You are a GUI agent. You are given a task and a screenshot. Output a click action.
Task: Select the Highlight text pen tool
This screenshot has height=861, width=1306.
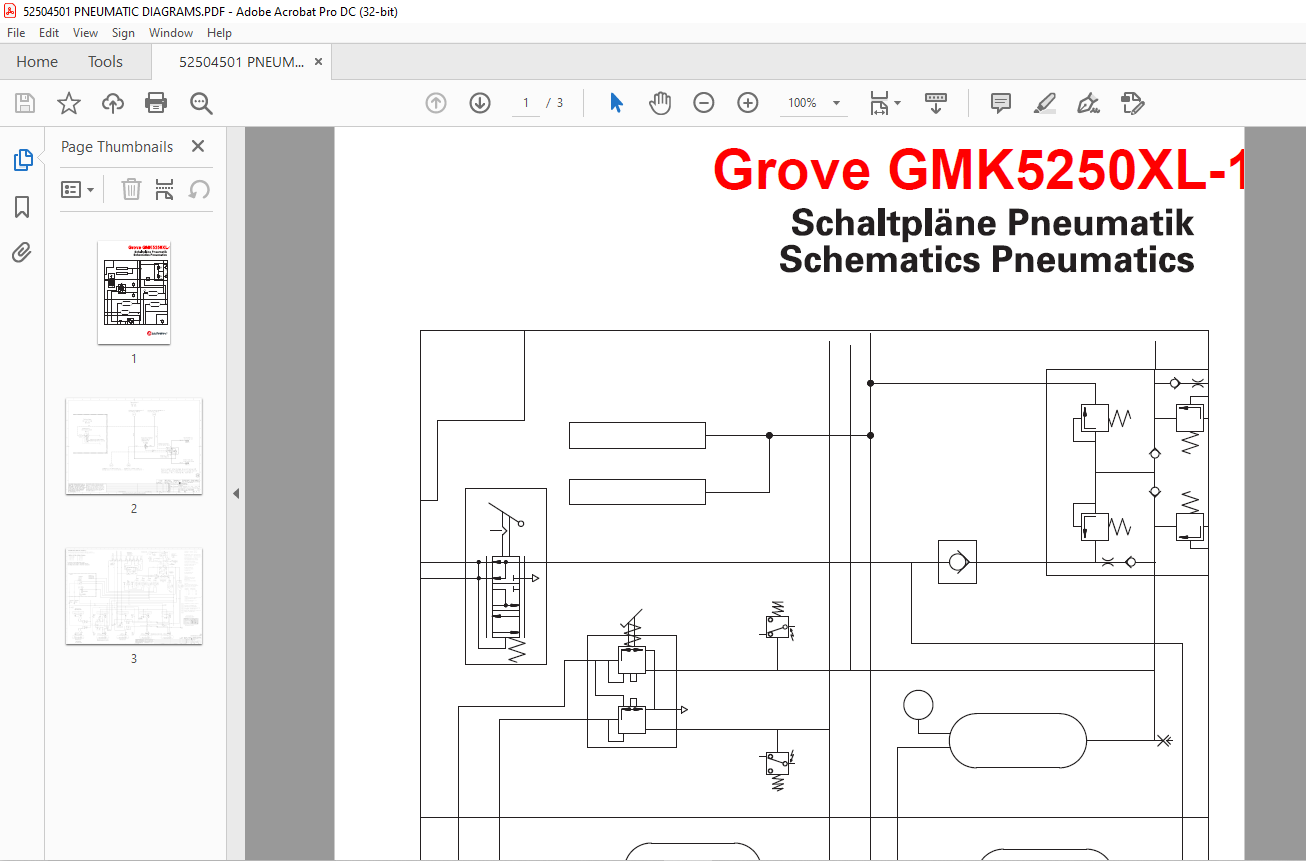[1044, 103]
